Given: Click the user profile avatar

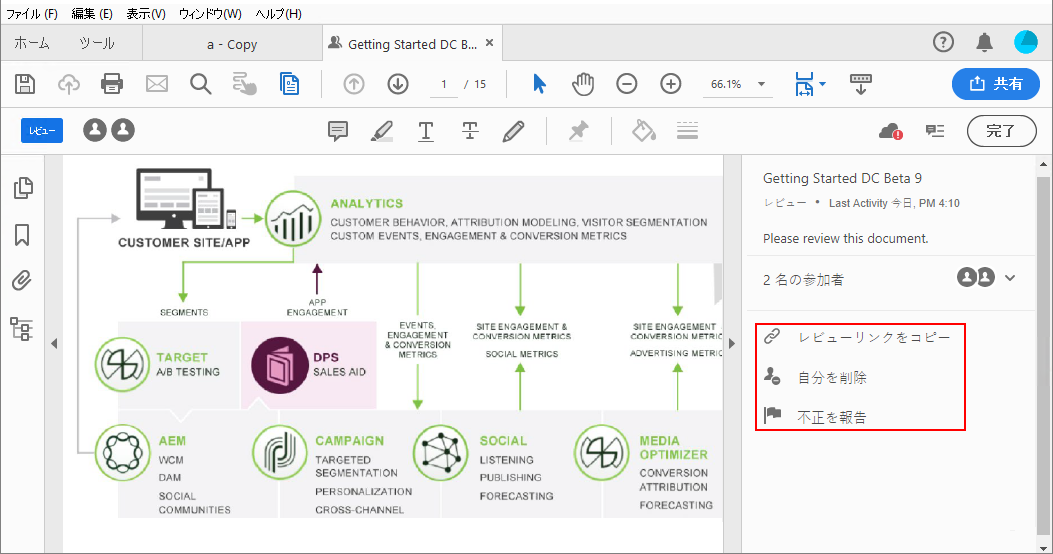Looking at the screenshot, I should tap(1025, 42).
